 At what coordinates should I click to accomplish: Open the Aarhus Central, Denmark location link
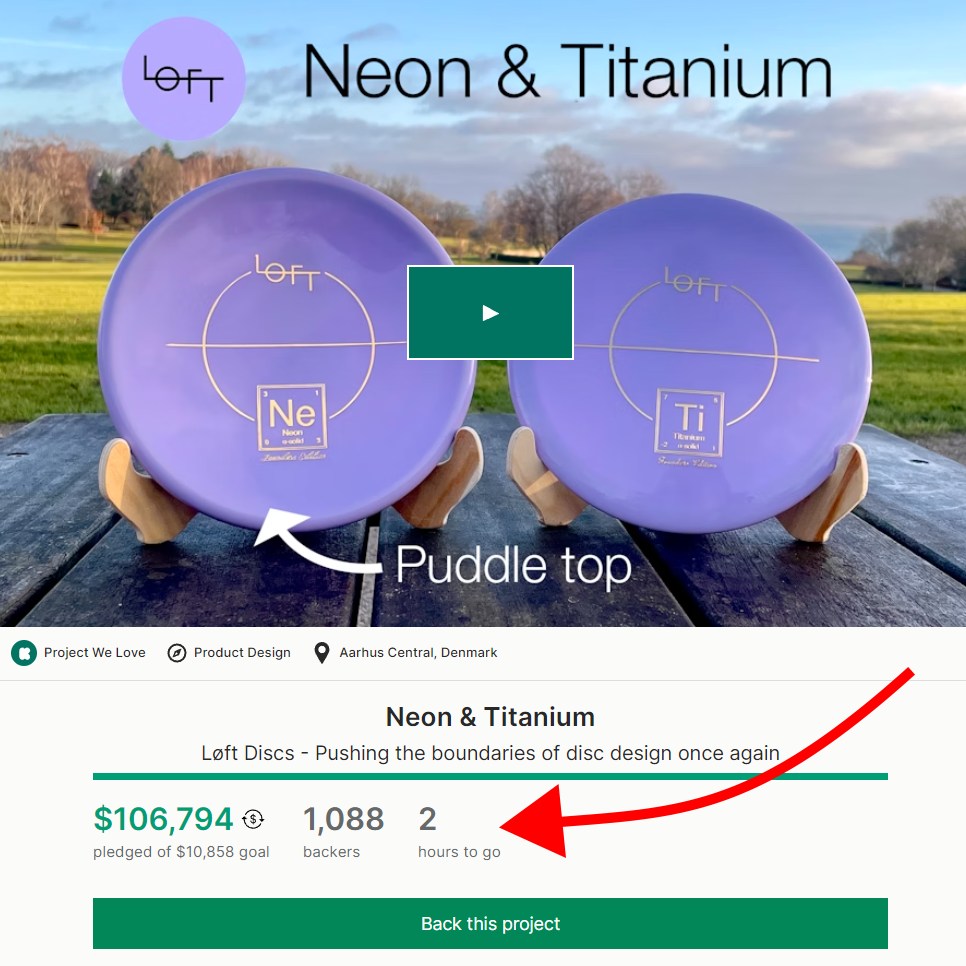coord(418,653)
